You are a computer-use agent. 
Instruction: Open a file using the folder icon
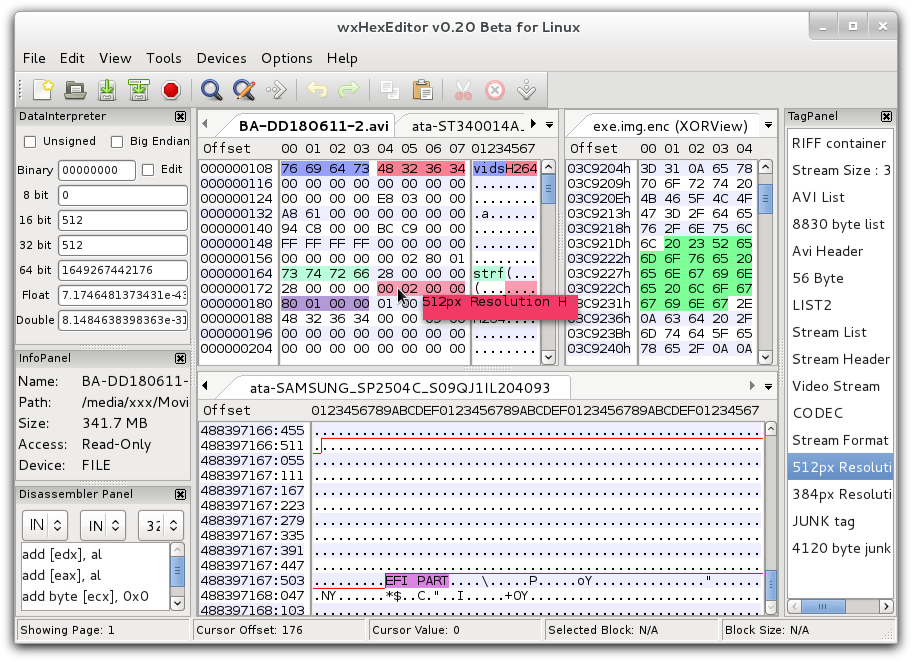click(74, 90)
